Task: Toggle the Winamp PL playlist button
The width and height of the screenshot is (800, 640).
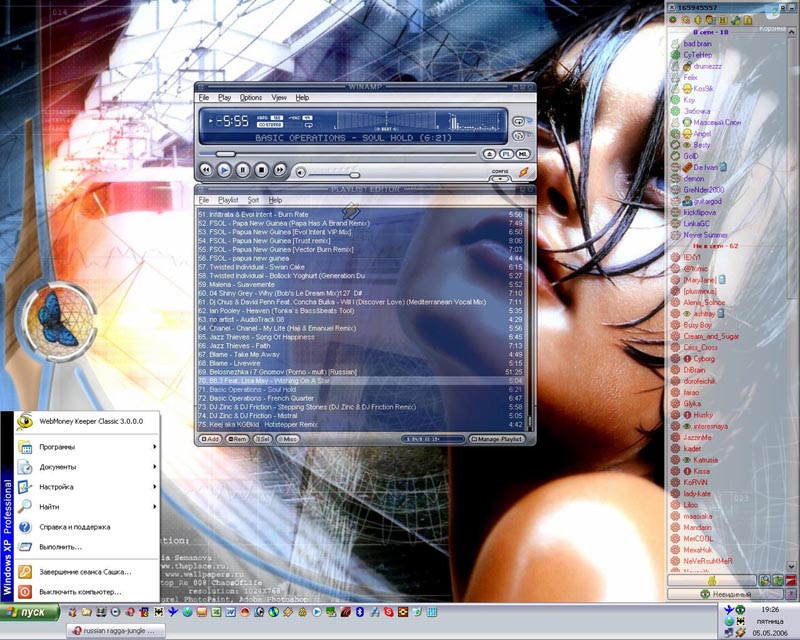Action: click(x=506, y=154)
